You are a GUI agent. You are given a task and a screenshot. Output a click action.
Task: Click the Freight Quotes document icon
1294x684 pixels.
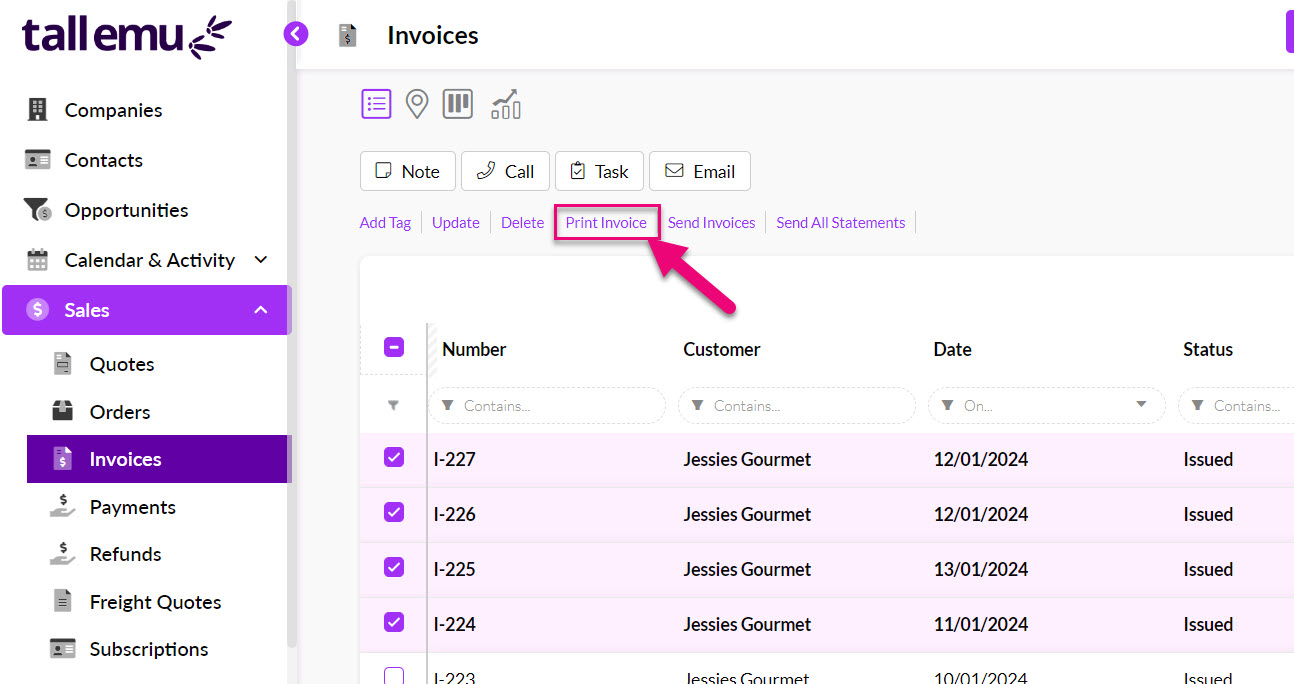point(62,602)
